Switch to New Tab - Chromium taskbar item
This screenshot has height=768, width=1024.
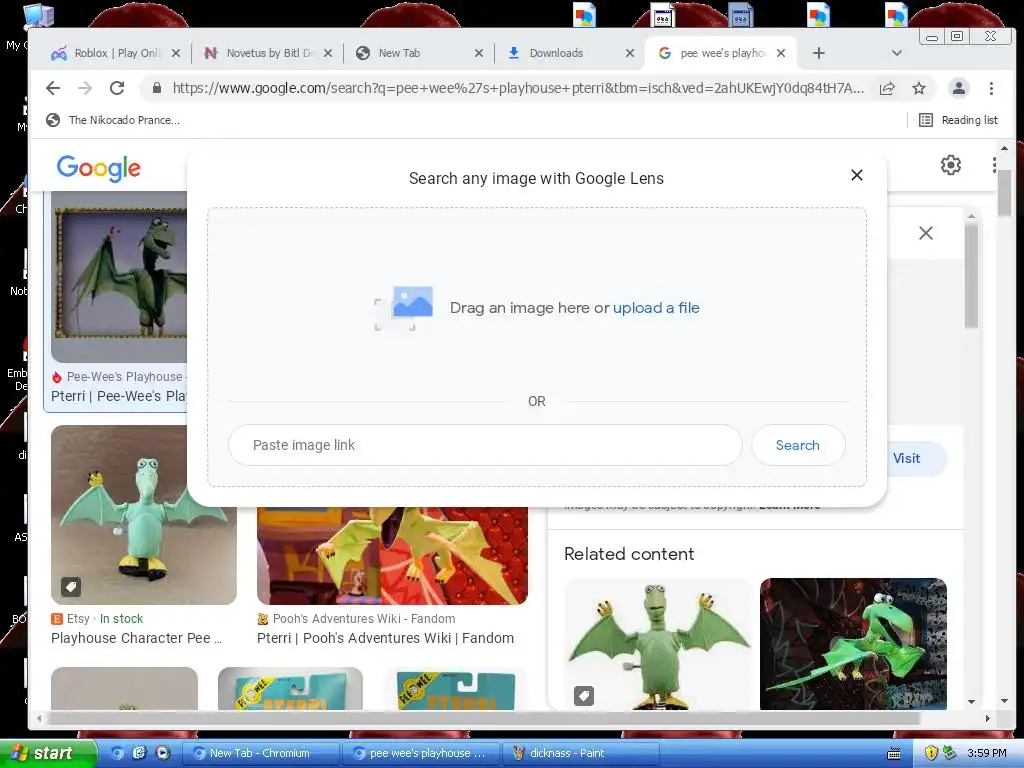tap(259, 753)
